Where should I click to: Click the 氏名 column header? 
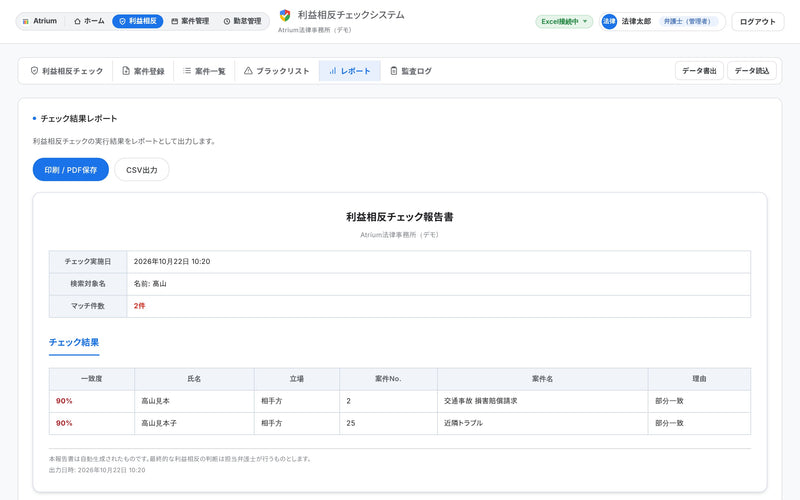(x=194, y=379)
